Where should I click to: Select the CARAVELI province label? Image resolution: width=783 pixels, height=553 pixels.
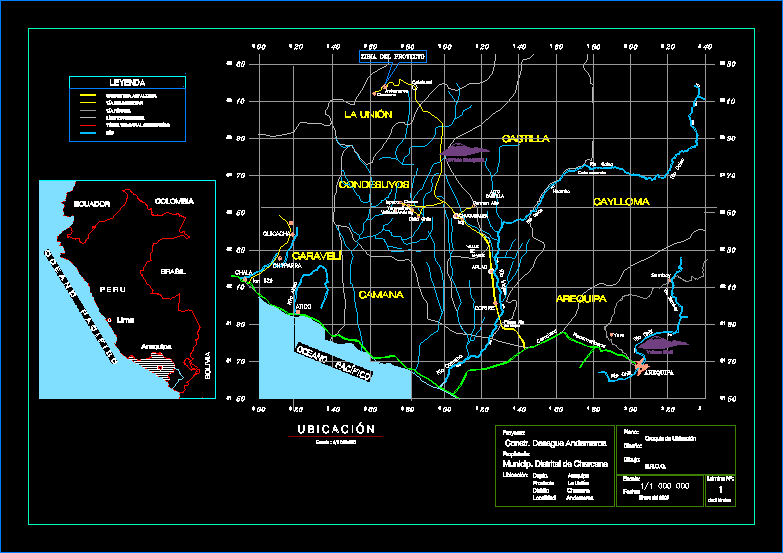coord(316,256)
